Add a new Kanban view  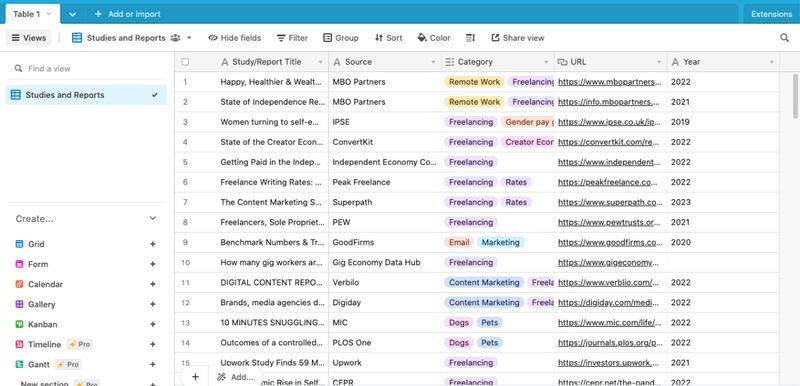[153, 324]
